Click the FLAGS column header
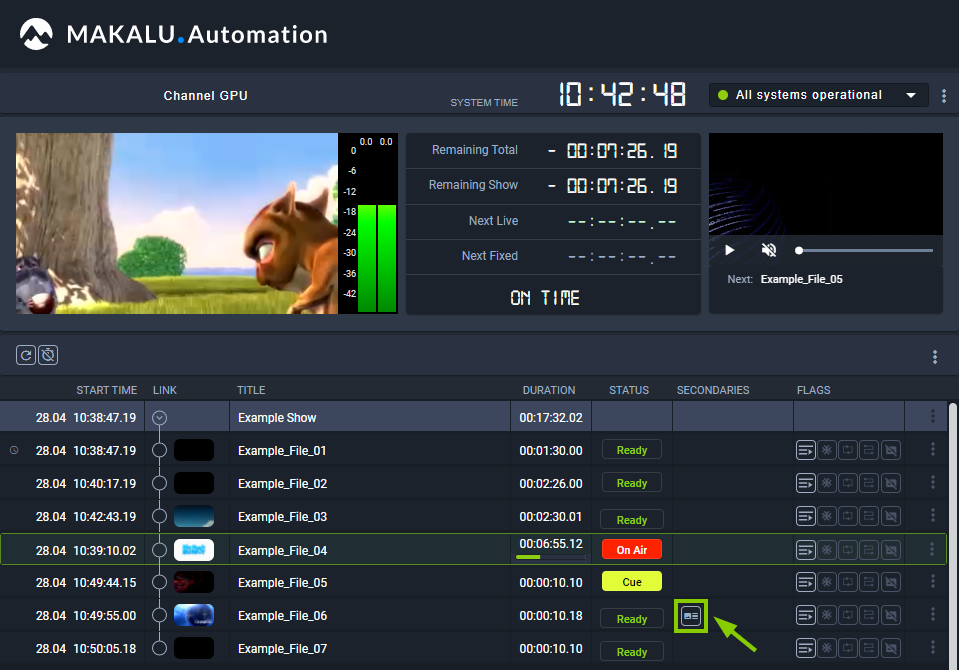The image size is (959, 670). click(x=813, y=390)
